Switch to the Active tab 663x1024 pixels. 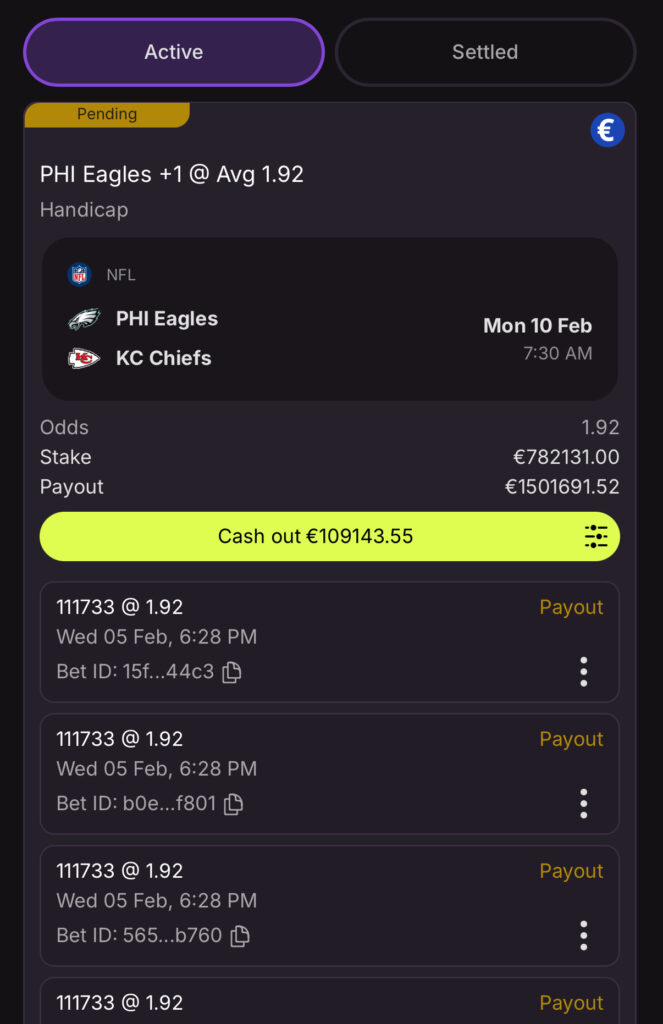click(x=174, y=52)
